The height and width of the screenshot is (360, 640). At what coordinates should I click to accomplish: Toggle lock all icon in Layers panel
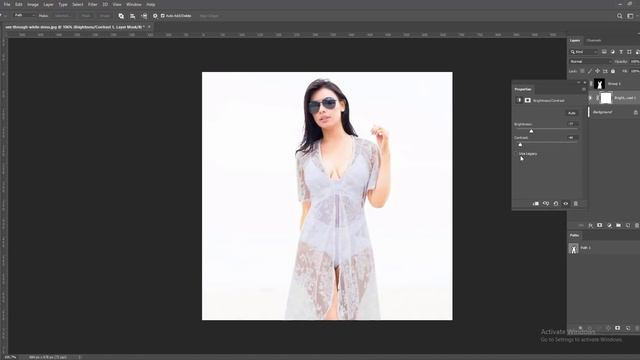click(613, 71)
